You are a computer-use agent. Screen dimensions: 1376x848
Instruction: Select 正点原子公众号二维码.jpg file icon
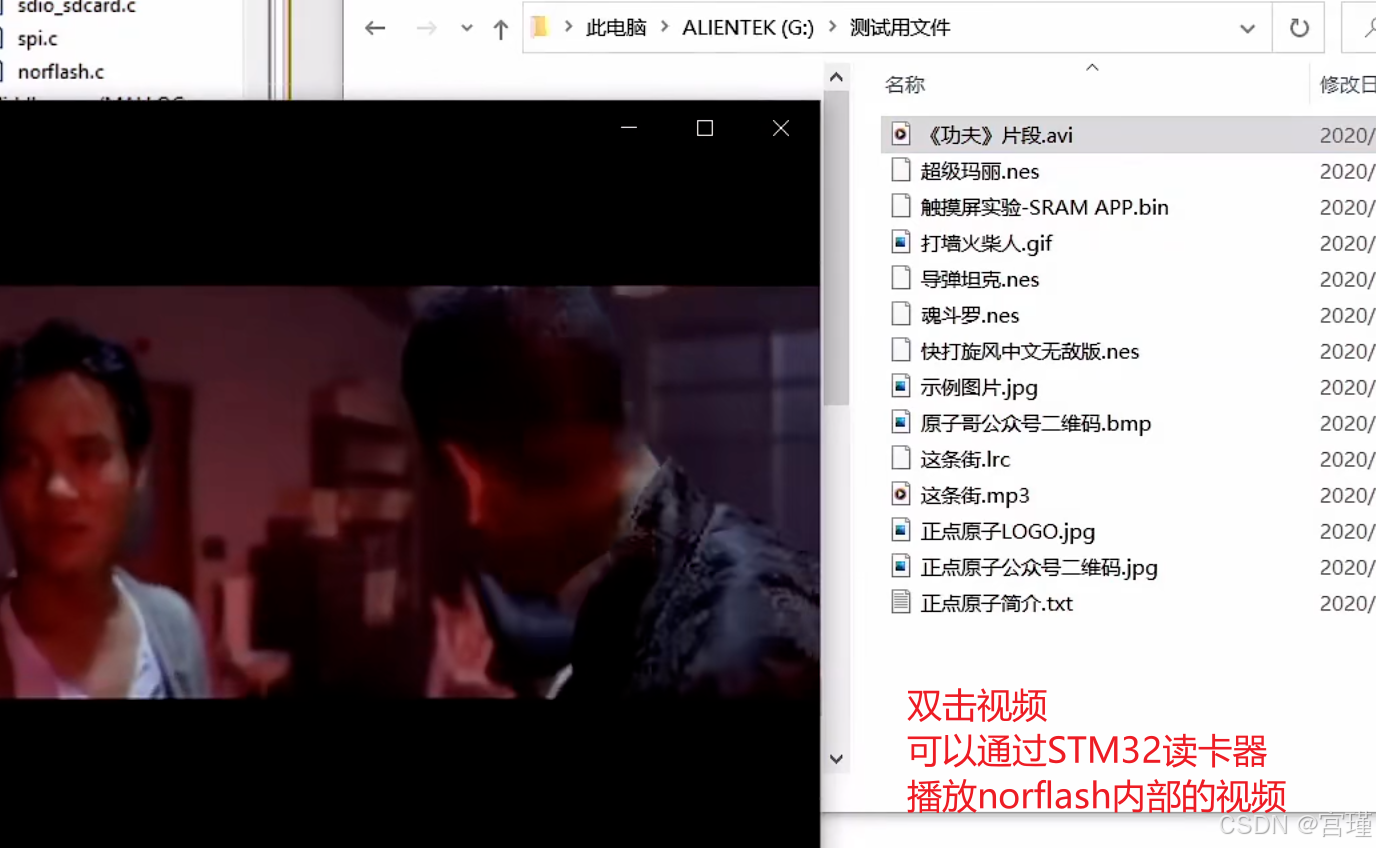[x=901, y=567]
